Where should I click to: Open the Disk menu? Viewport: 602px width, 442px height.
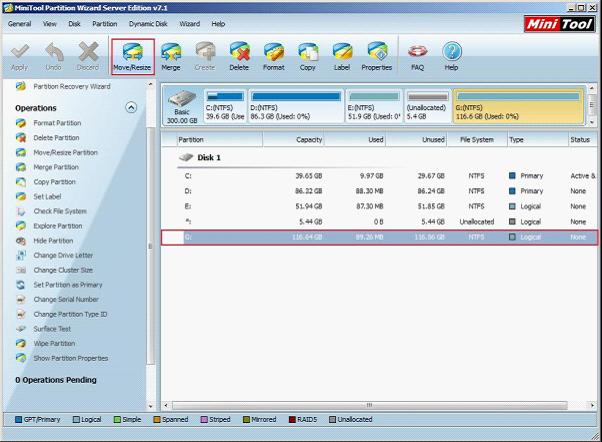click(x=74, y=24)
